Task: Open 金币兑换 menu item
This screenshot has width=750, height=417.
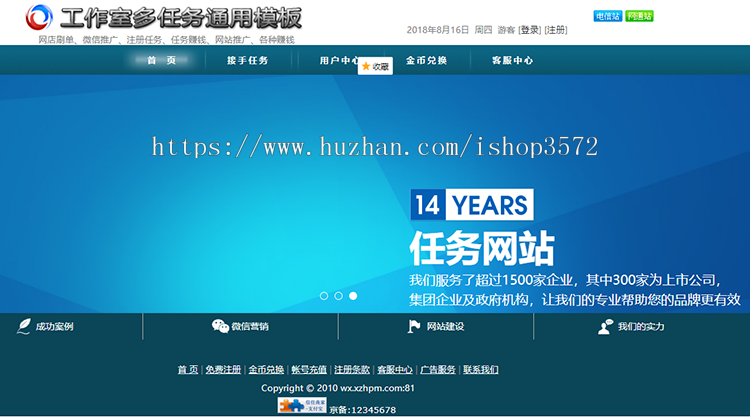Action: [427, 60]
